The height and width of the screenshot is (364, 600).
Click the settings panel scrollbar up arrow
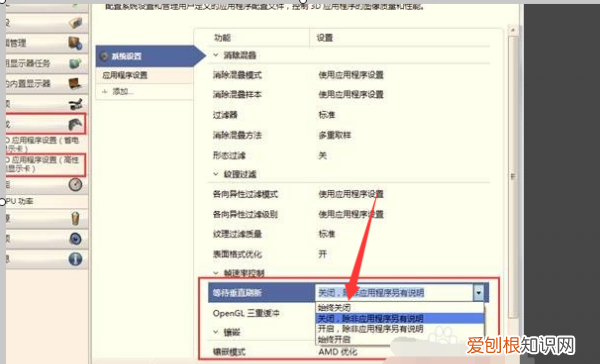coord(513,30)
